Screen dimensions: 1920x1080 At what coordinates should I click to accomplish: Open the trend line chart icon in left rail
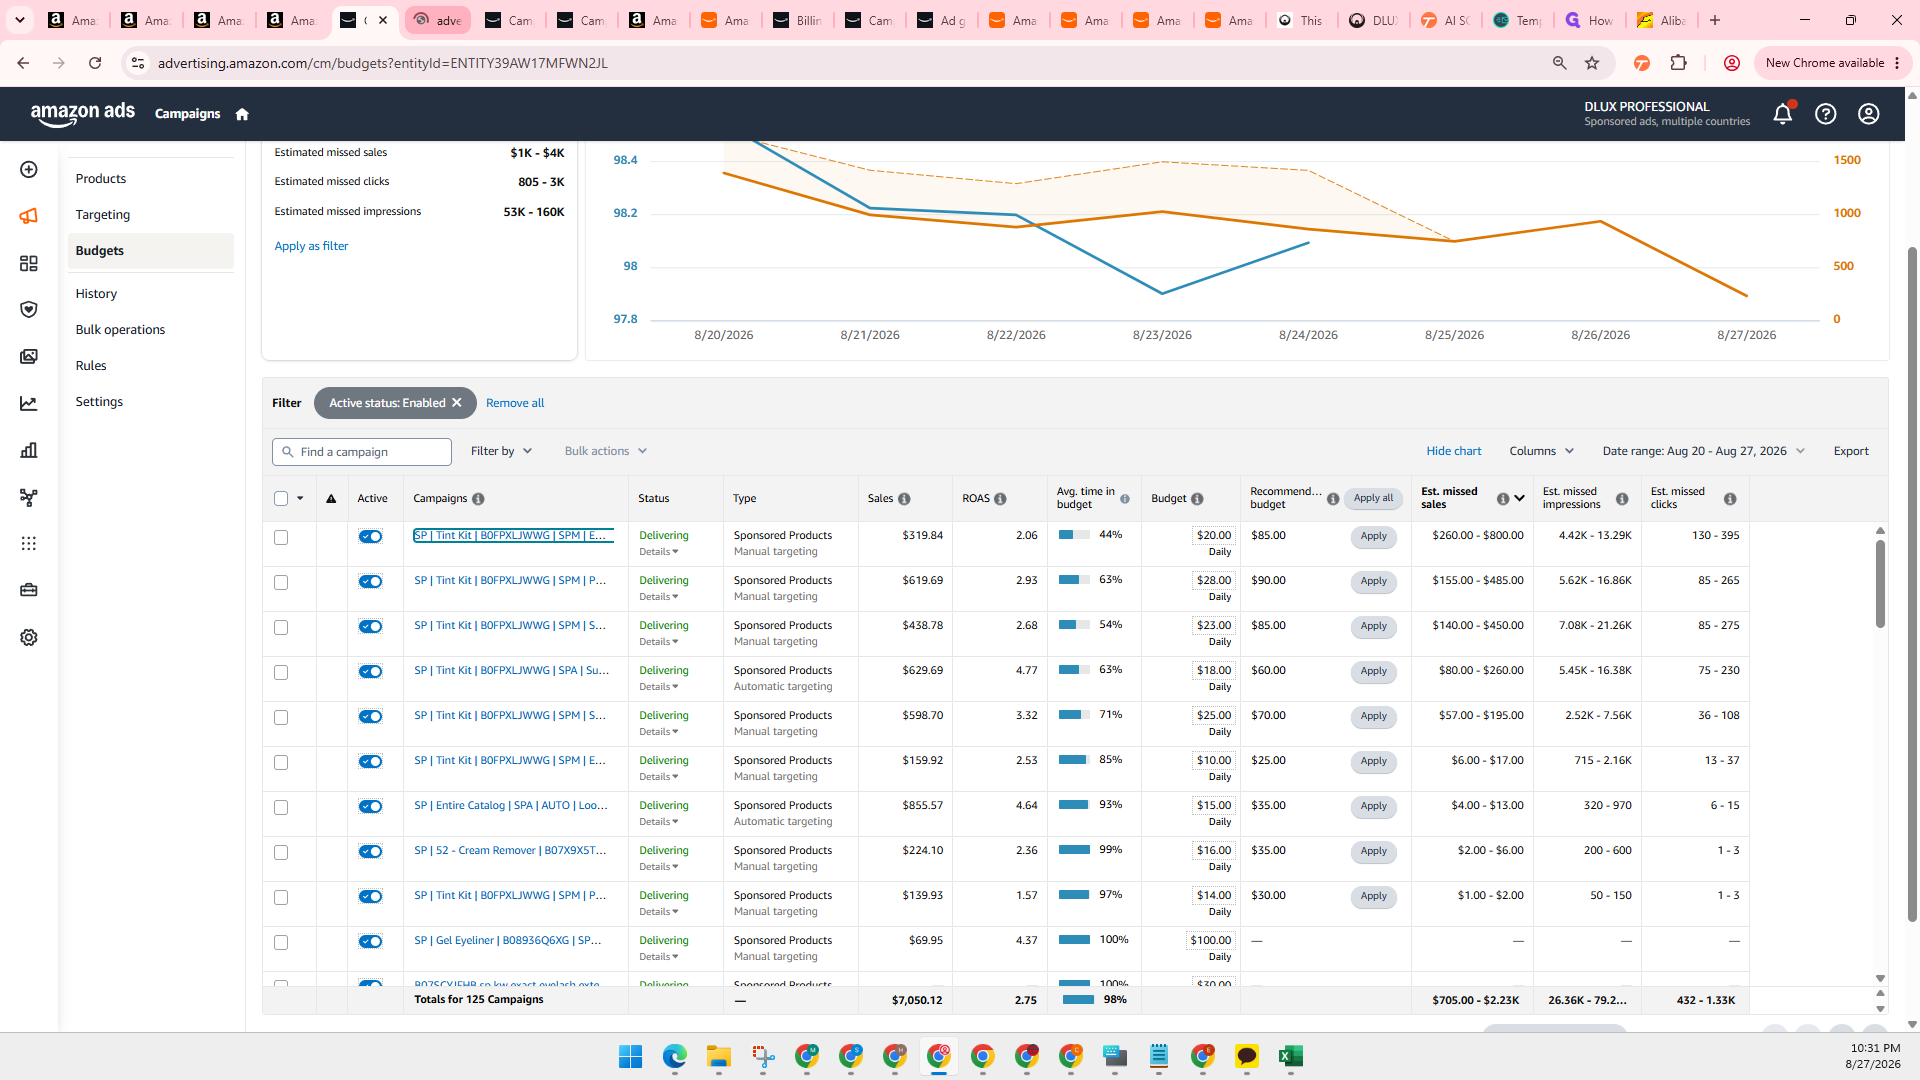point(29,404)
